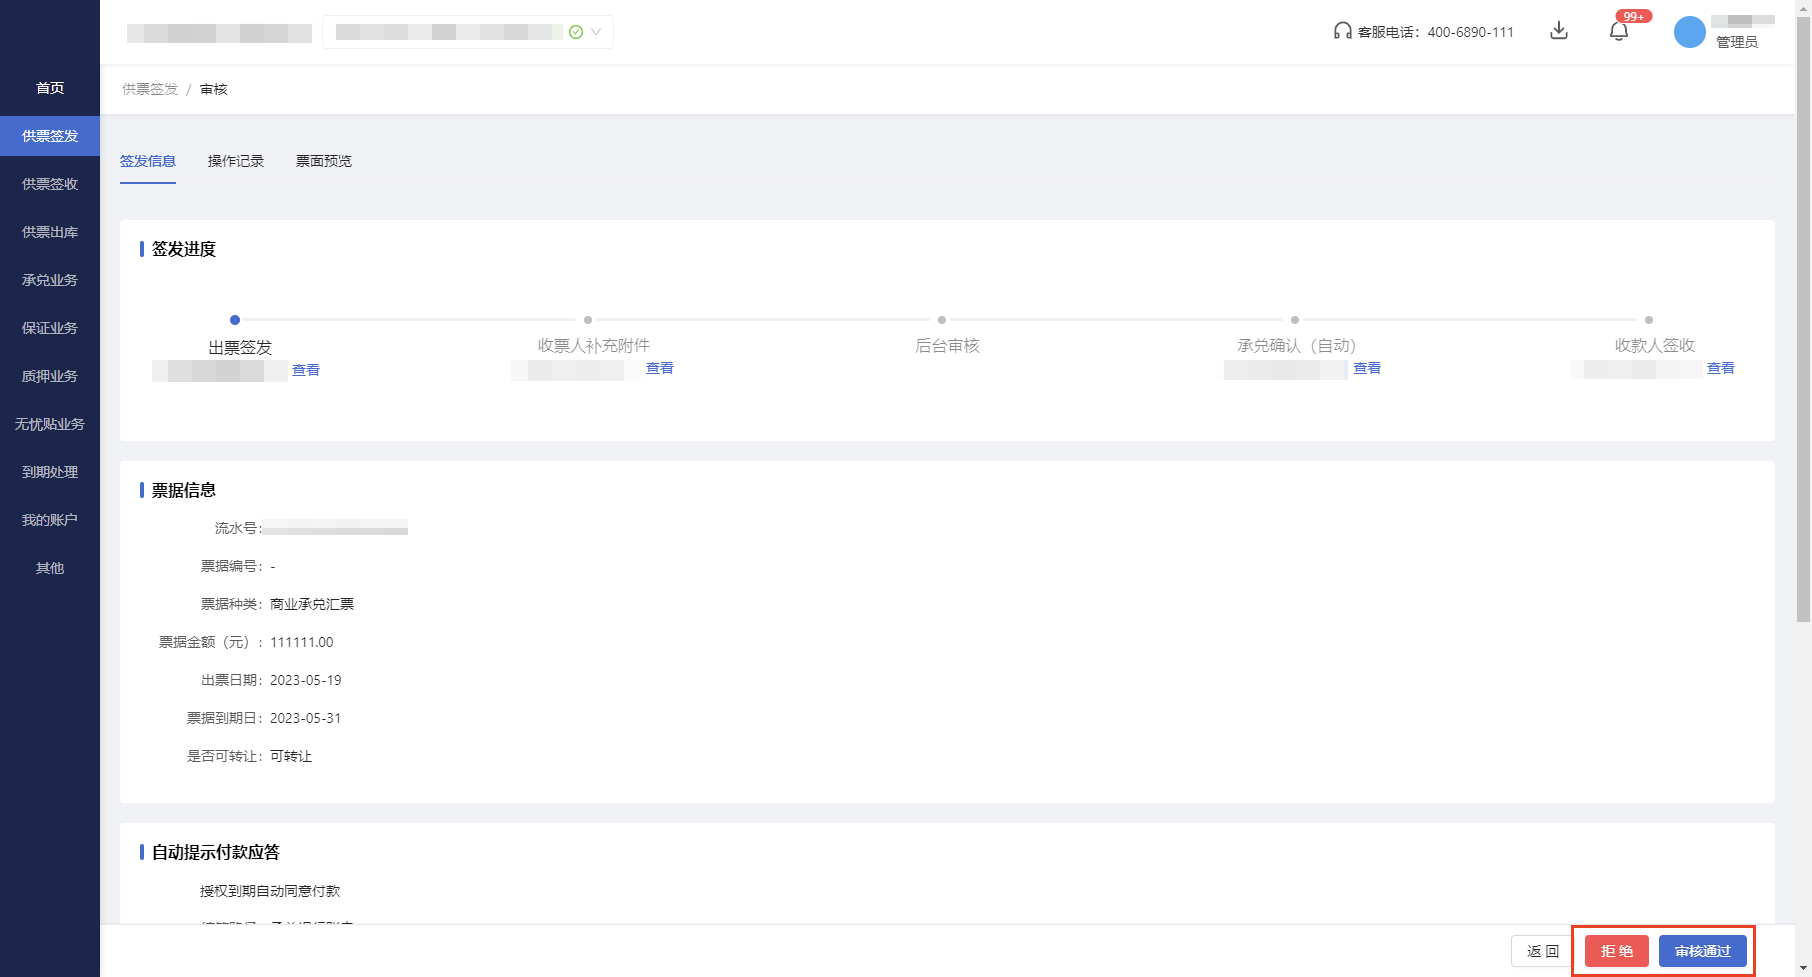The image size is (1812, 977).
Task: Click 查看 link under 出票签发 step
Action: pyautogui.click(x=306, y=370)
